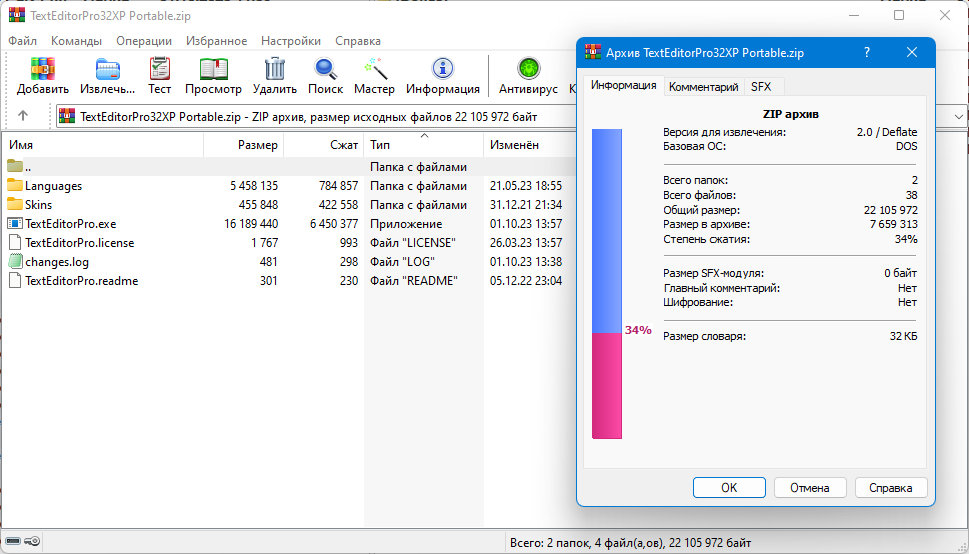Click the parent folder '..' icon
Screen dimensions: 969x554
pos(15,166)
